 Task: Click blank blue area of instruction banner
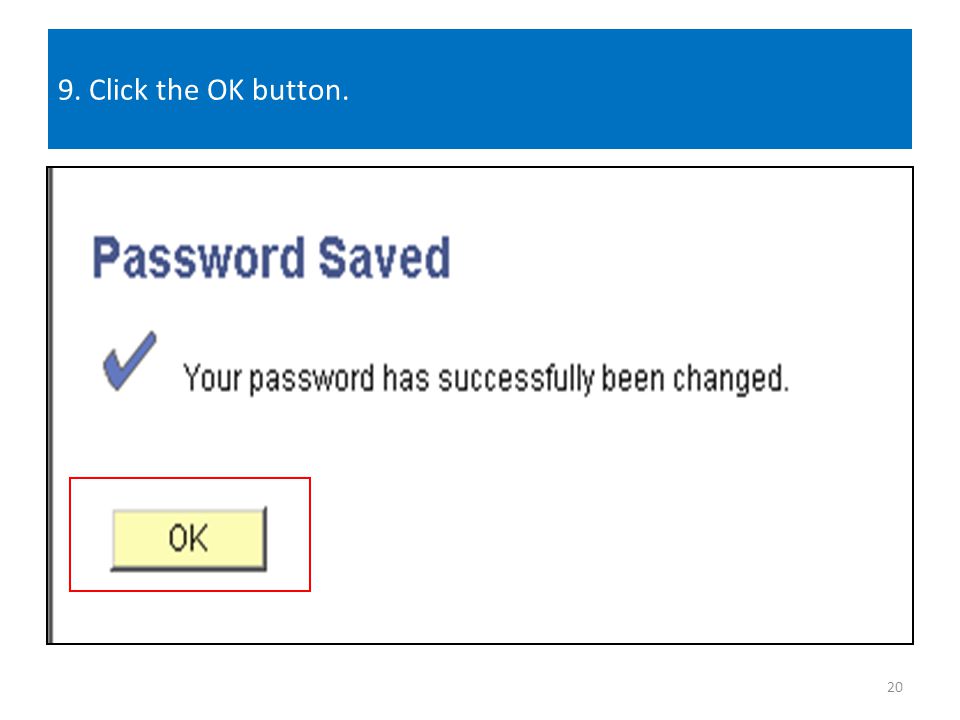pos(631,89)
